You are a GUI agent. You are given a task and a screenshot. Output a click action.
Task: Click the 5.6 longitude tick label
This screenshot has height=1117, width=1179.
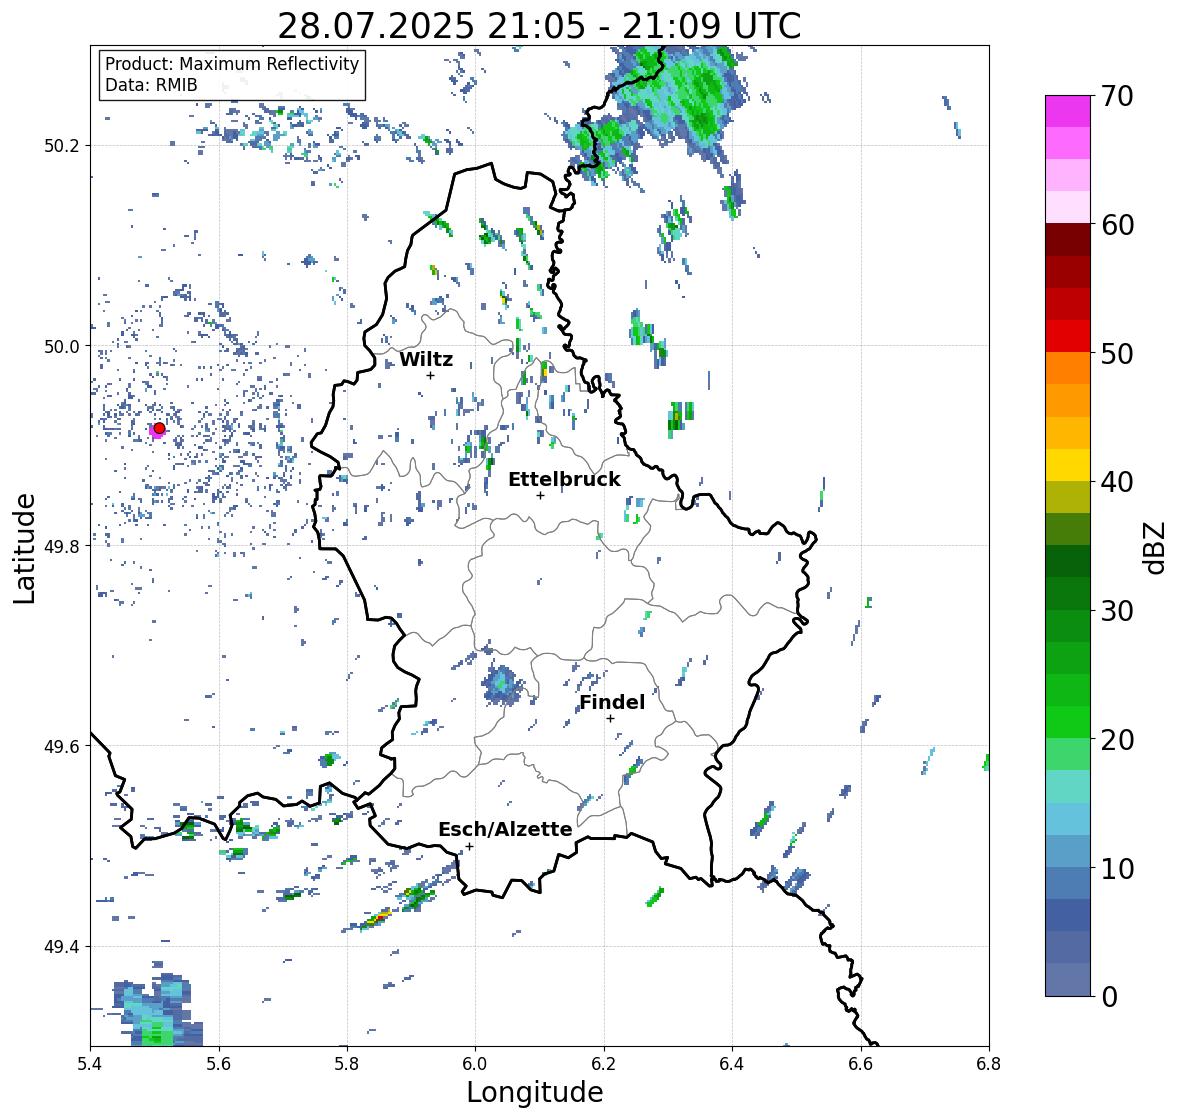[219, 1064]
